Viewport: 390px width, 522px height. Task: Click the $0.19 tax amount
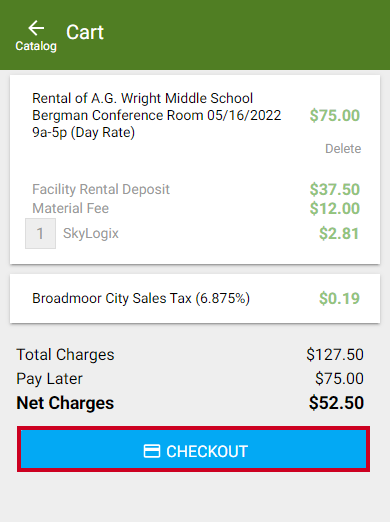pos(339,298)
